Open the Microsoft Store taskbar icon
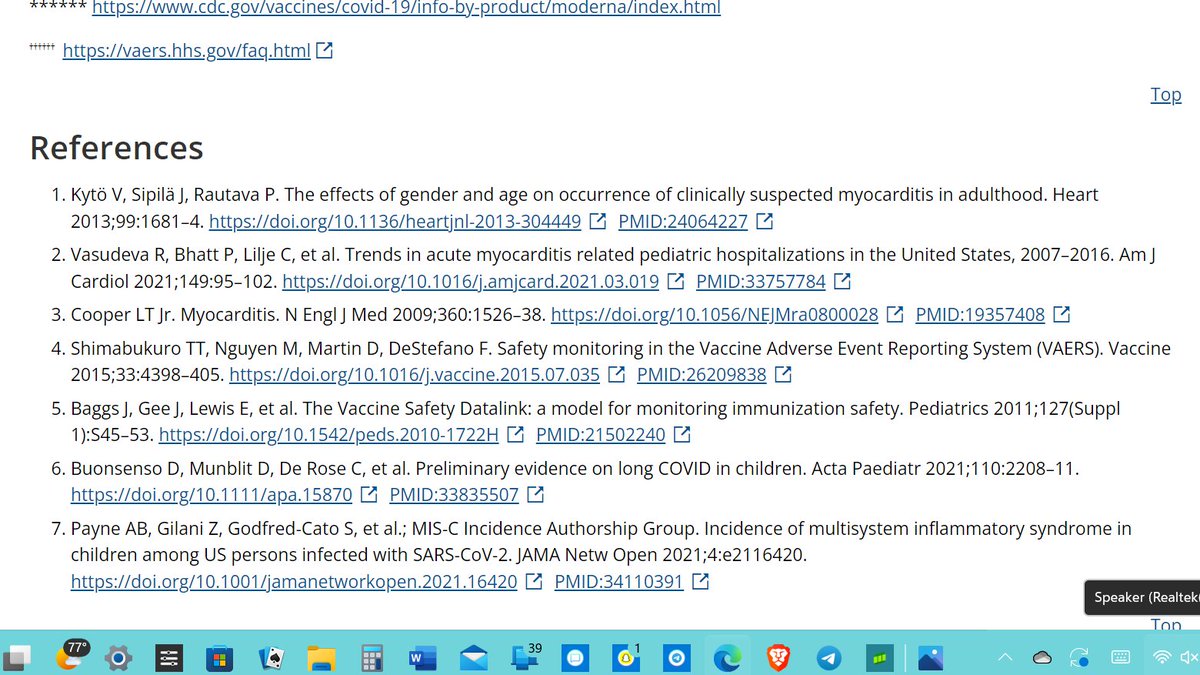1200x675 pixels. pos(218,658)
